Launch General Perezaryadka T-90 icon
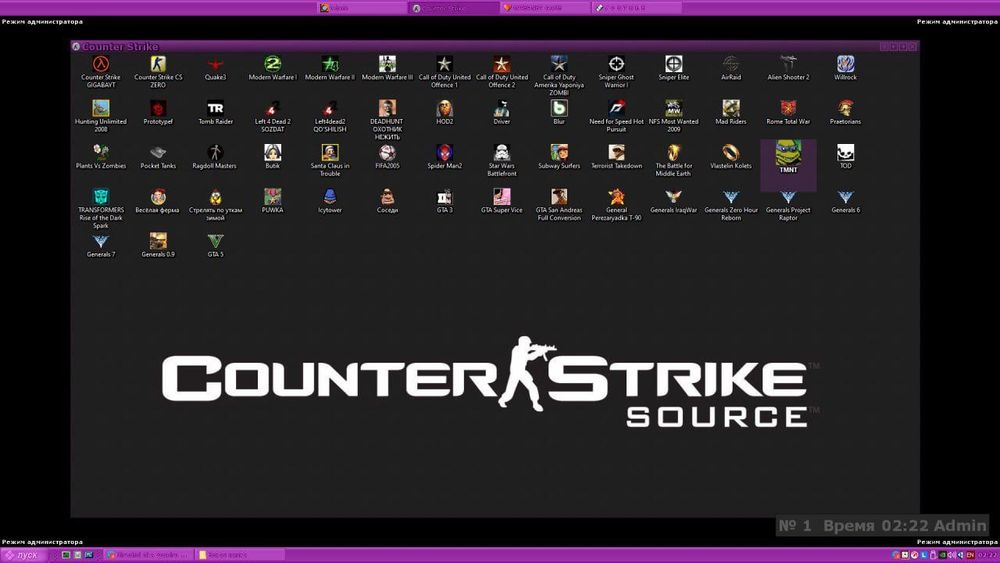The height and width of the screenshot is (563, 1000). pos(616,197)
